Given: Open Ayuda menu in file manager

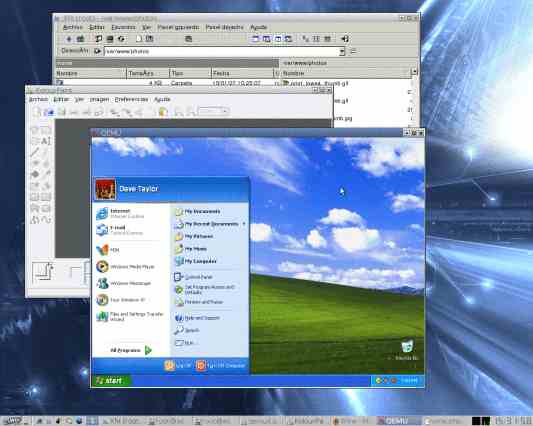Looking at the screenshot, I should [x=258, y=27].
